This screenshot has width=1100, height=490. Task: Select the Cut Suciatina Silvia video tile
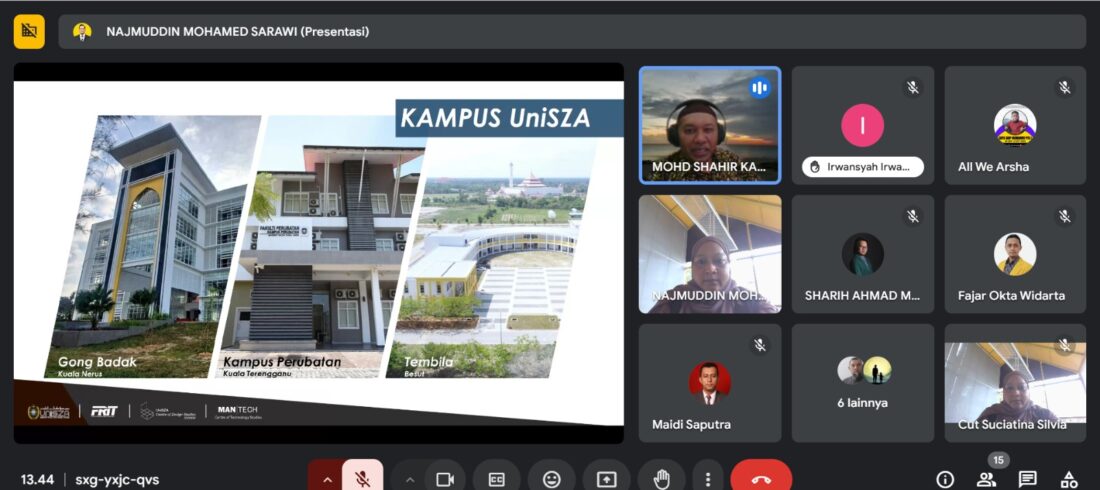point(1015,383)
